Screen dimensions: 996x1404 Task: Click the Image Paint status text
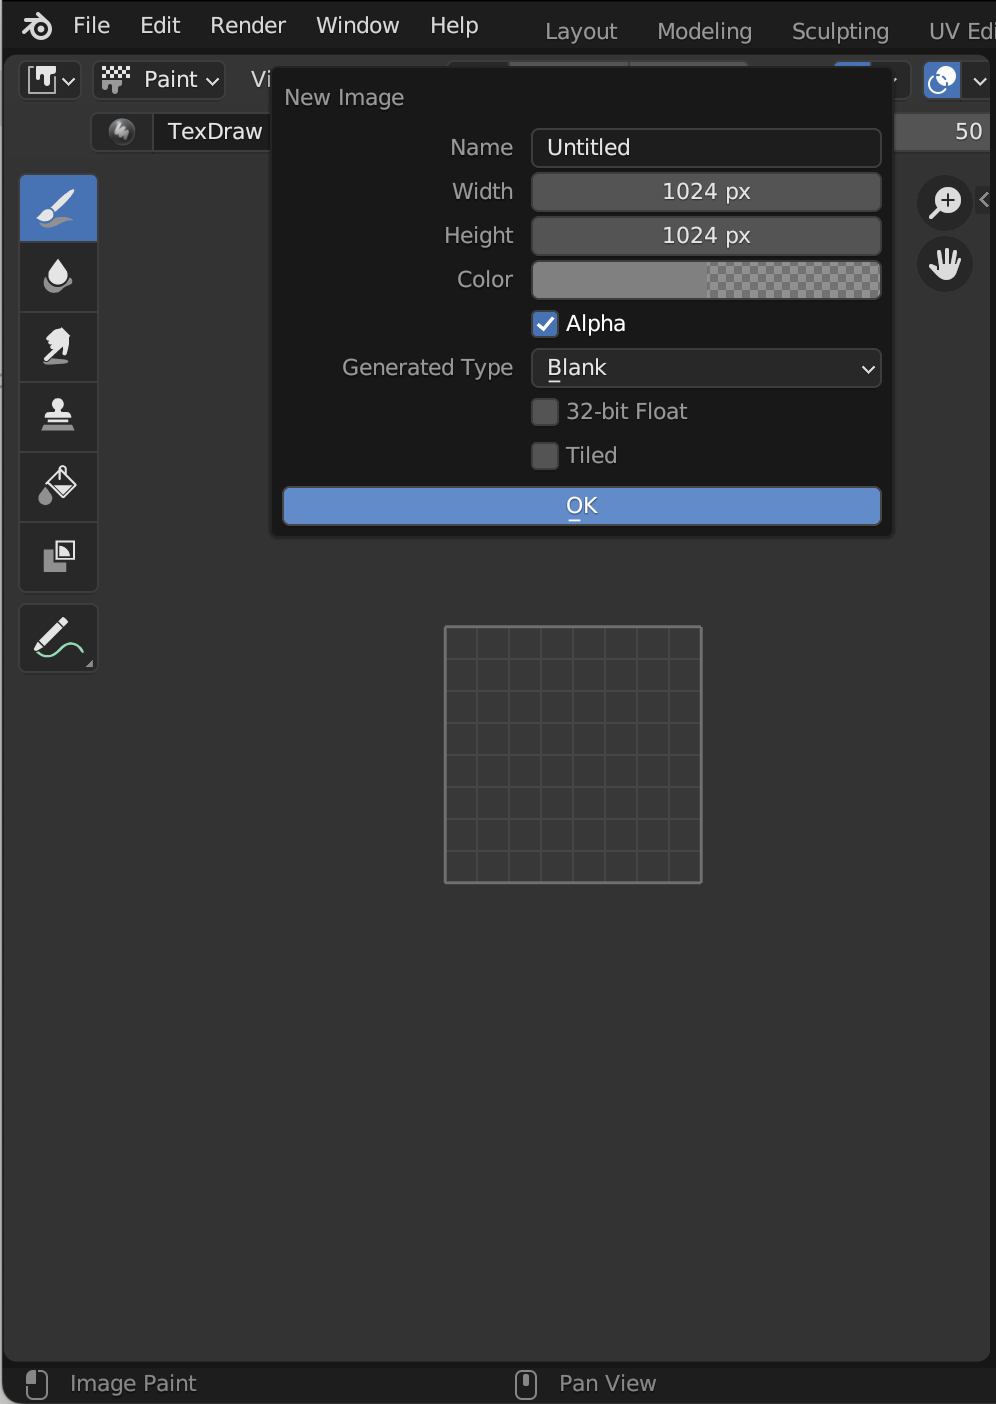tap(133, 1384)
